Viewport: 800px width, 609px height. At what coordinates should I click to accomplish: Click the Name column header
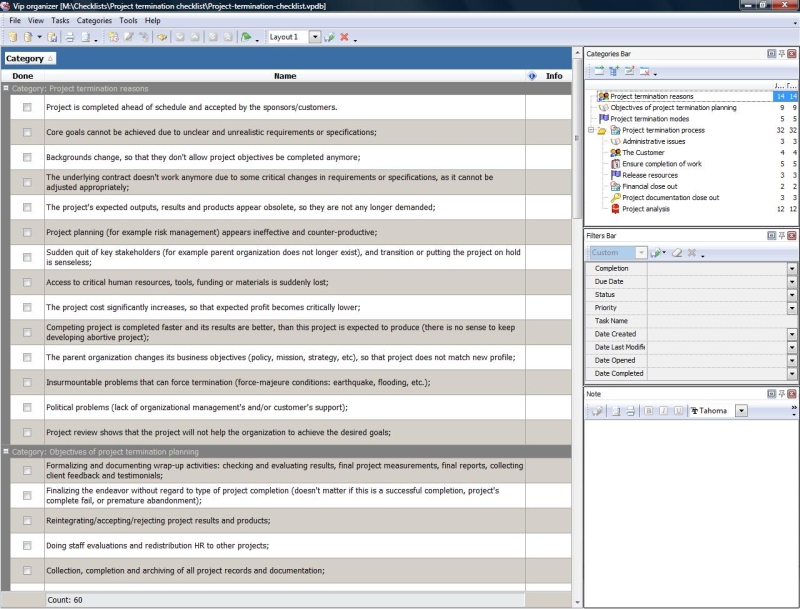(285, 75)
